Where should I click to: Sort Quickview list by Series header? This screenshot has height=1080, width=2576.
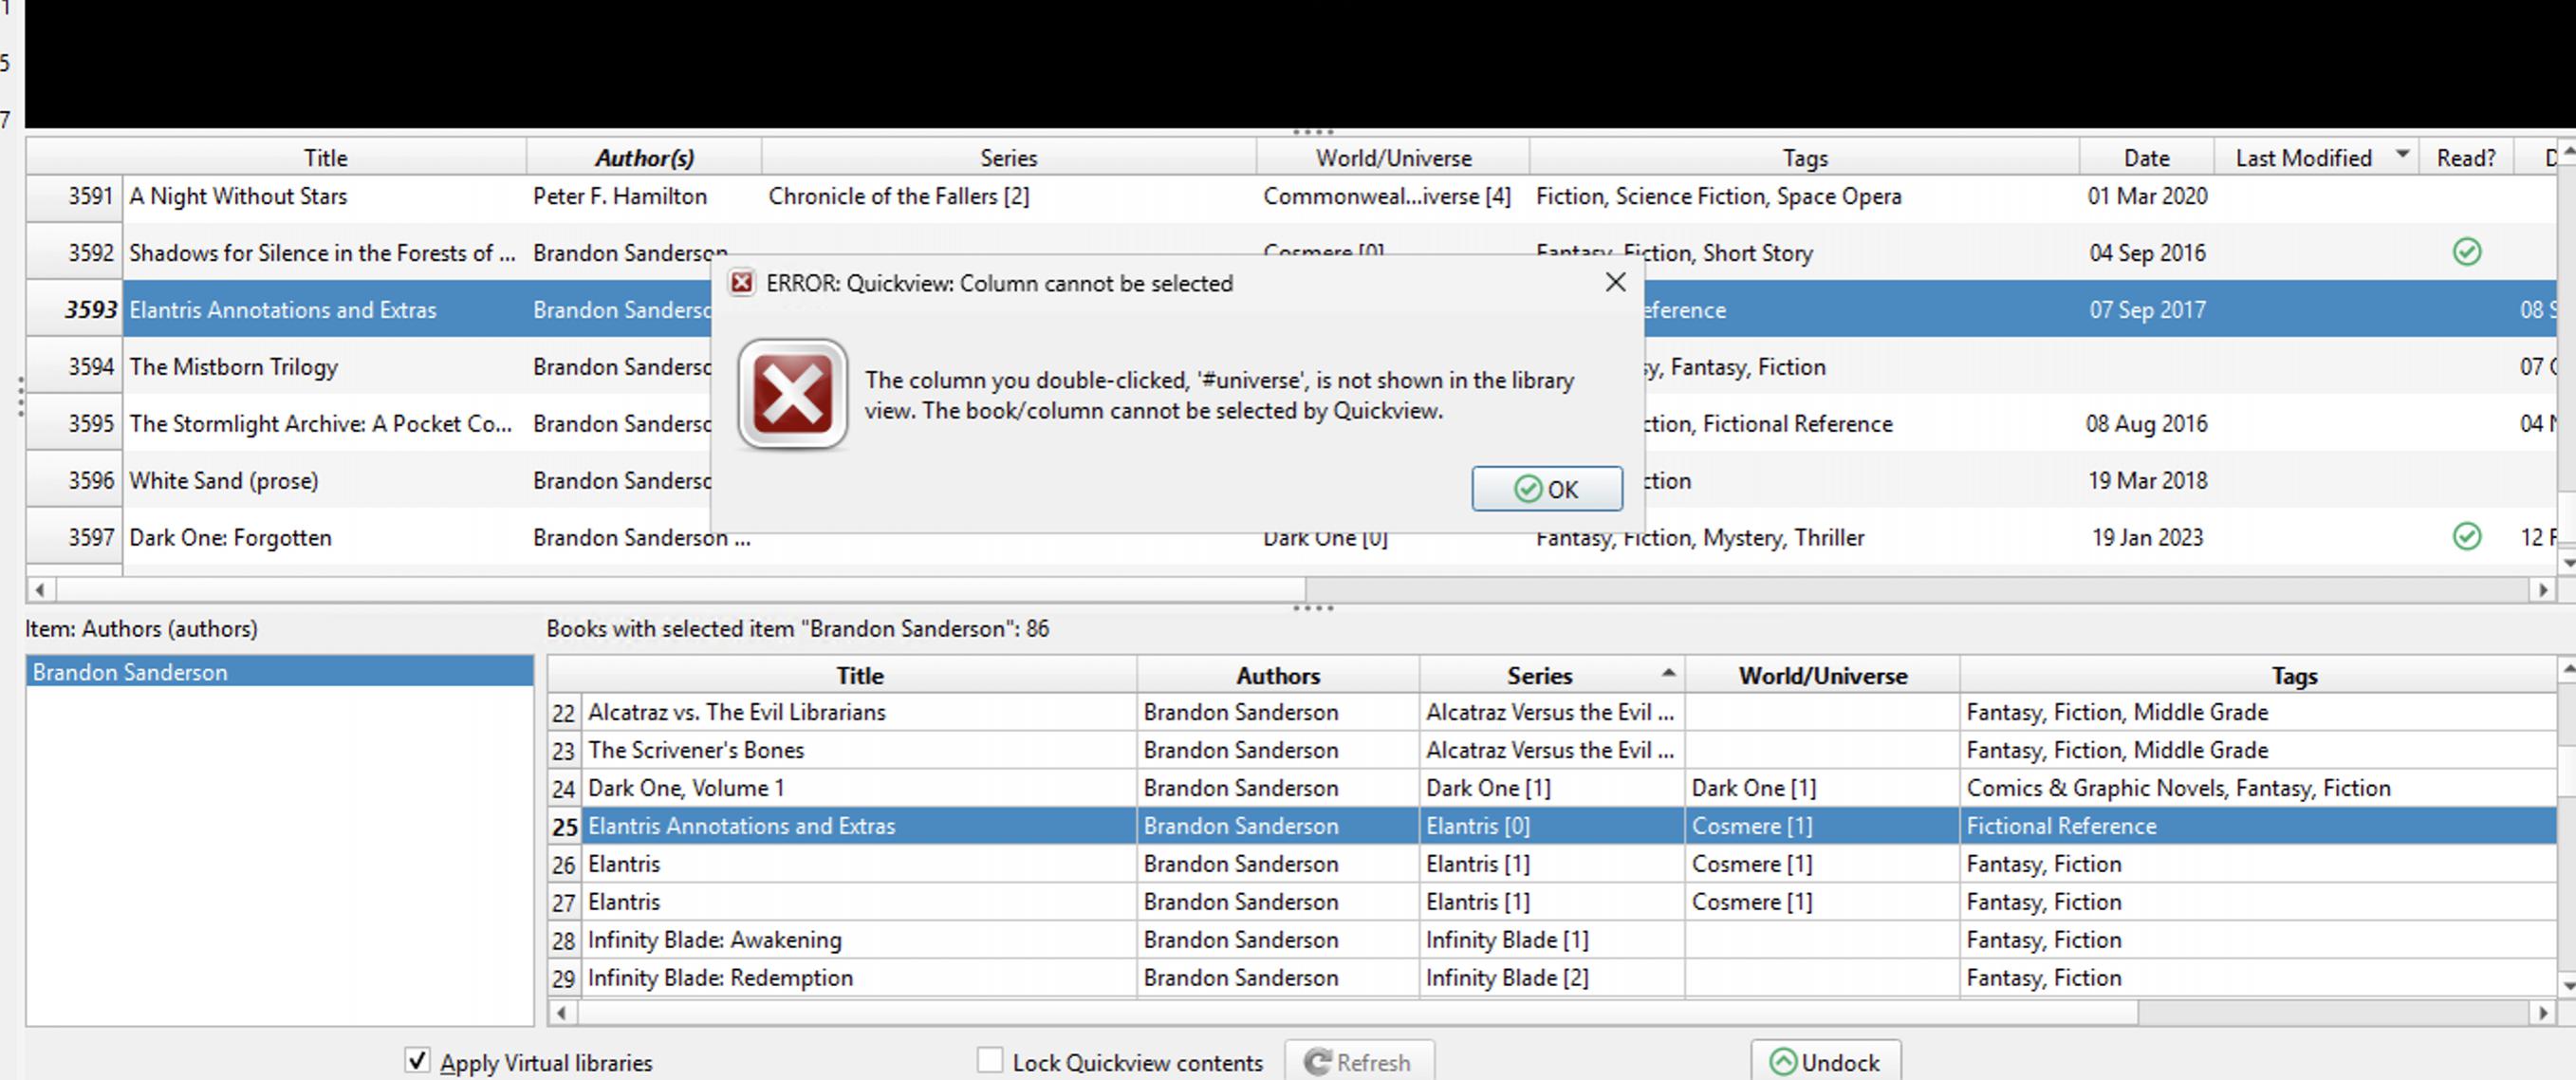pyautogui.click(x=1539, y=676)
